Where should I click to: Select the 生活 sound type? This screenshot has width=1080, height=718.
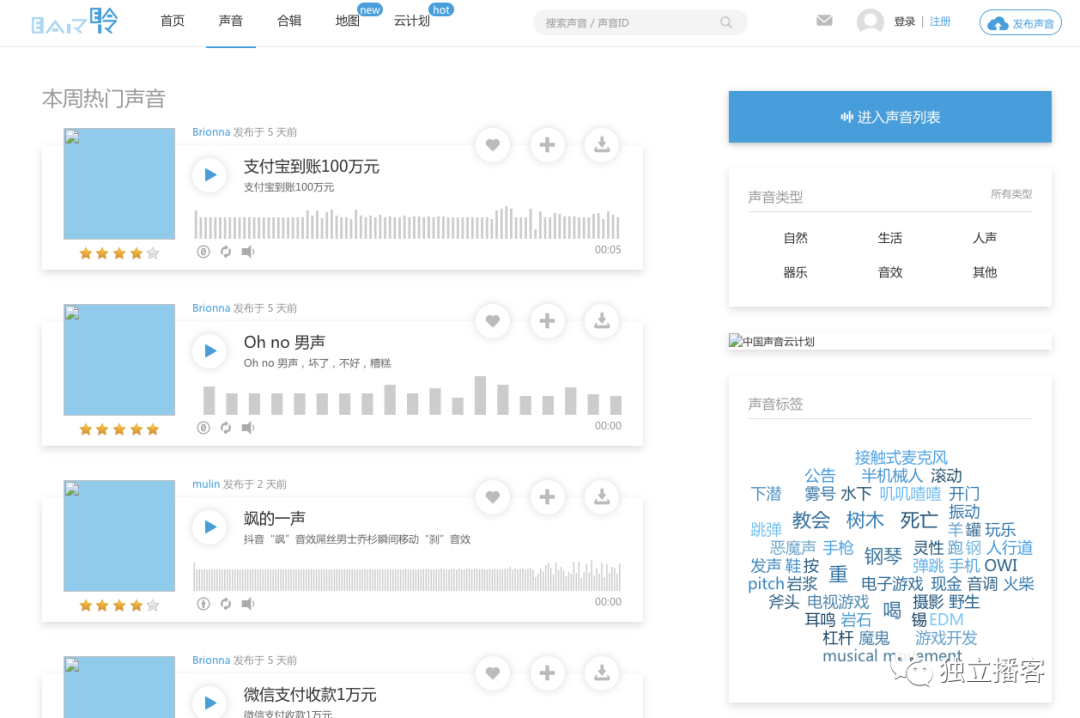(x=890, y=238)
